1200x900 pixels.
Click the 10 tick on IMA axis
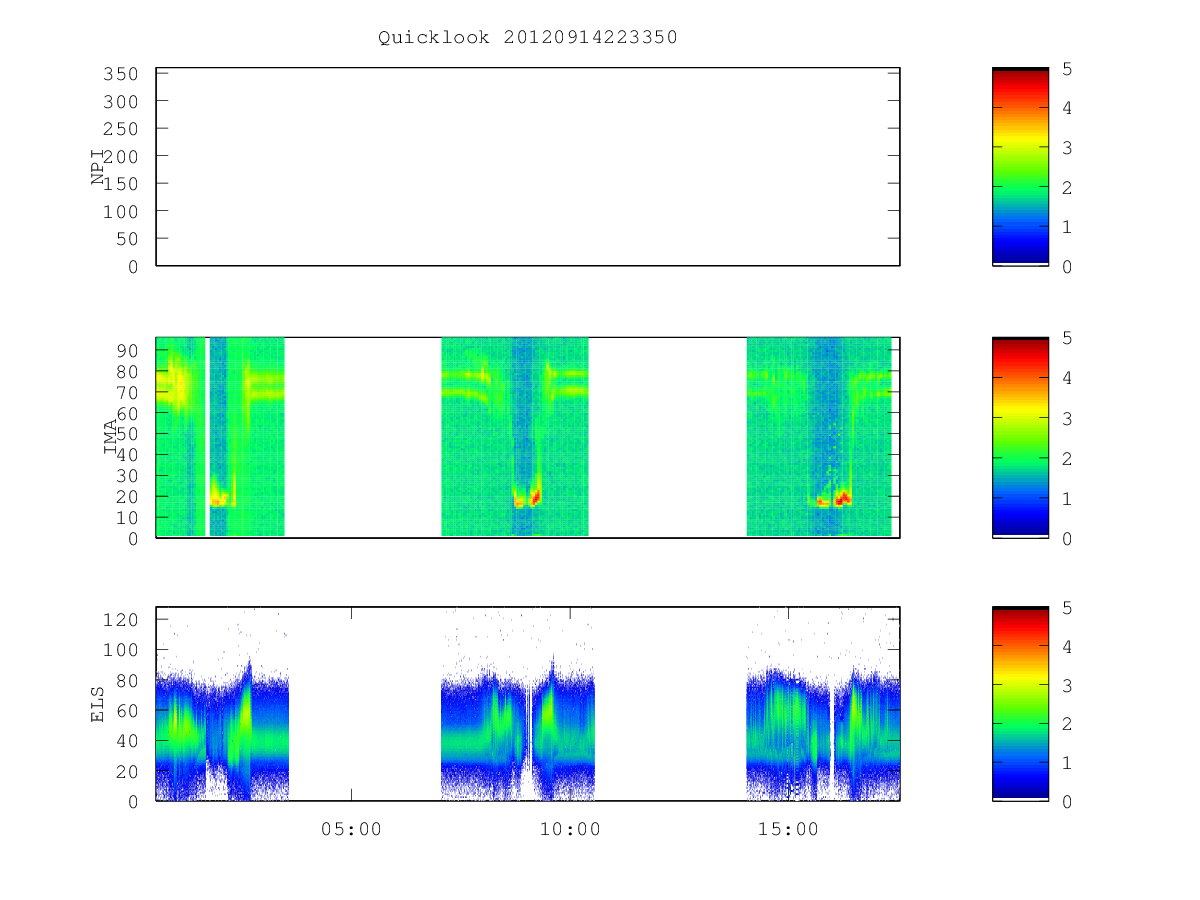(x=125, y=517)
